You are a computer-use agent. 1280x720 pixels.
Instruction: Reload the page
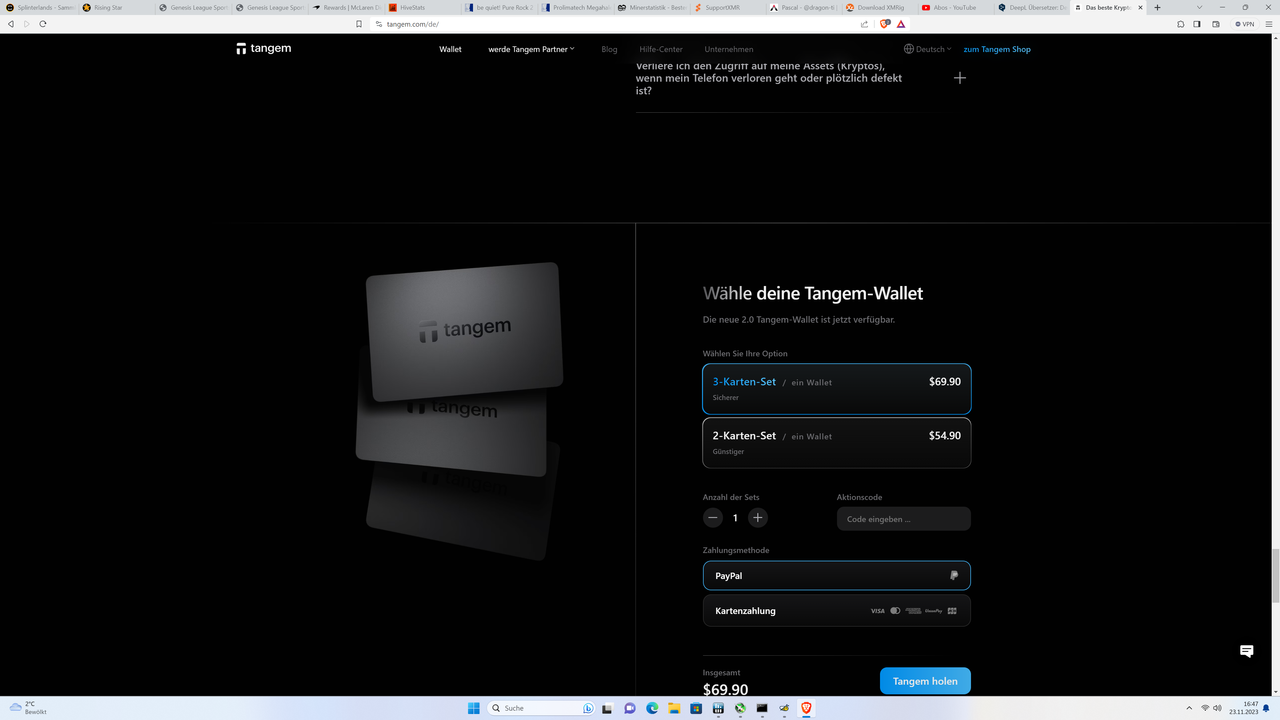[43, 24]
